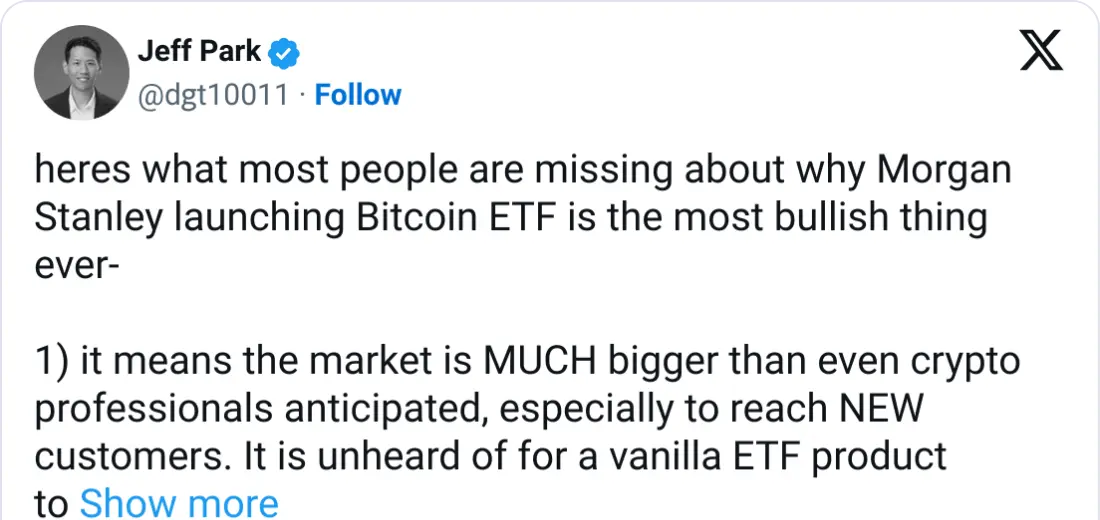Follow Jeff Park's account
The image size is (1100, 520).
(x=358, y=95)
